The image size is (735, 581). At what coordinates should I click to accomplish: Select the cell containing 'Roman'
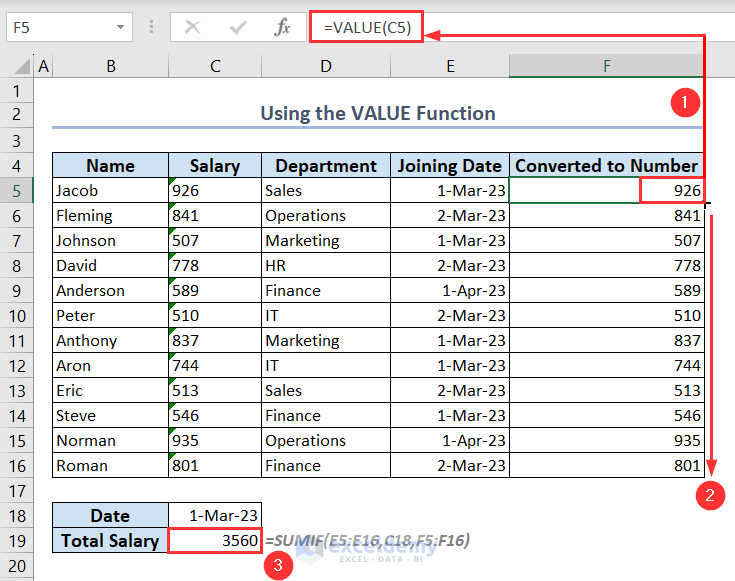(111, 466)
